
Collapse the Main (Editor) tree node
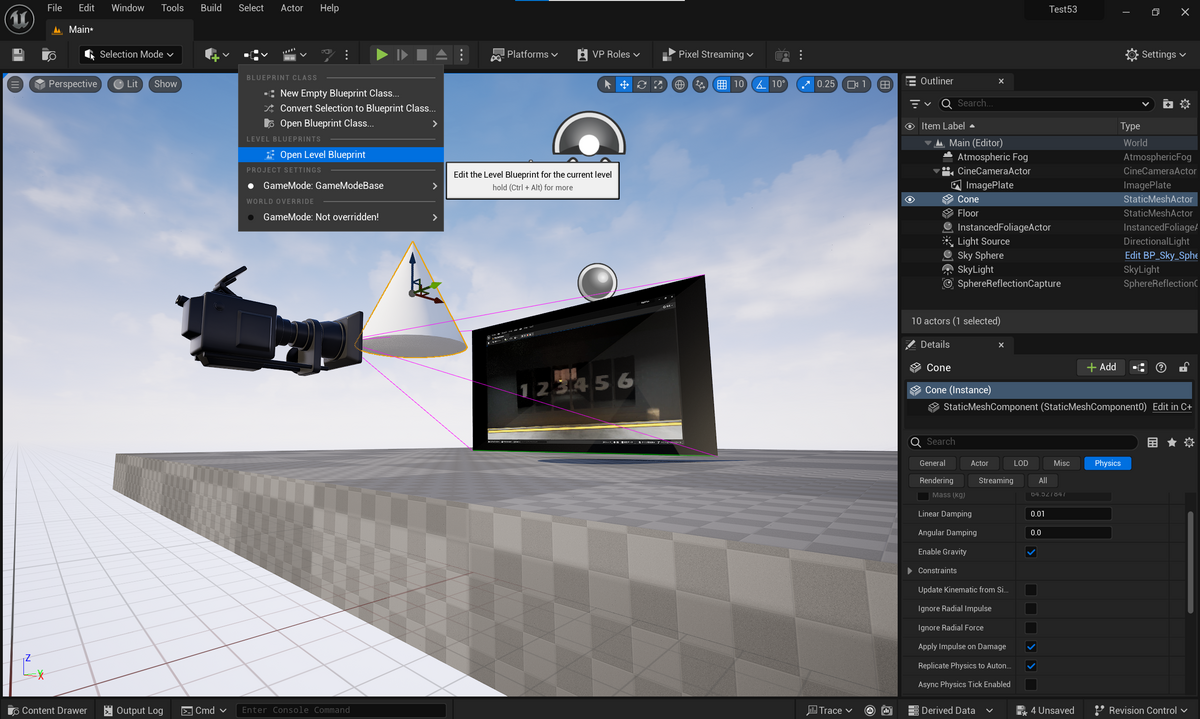tap(929, 143)
